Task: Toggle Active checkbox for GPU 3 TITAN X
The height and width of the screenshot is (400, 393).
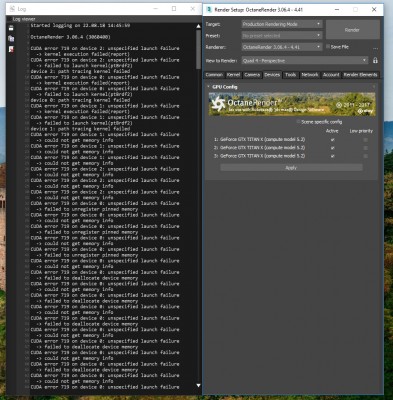Action: (332, 156)
